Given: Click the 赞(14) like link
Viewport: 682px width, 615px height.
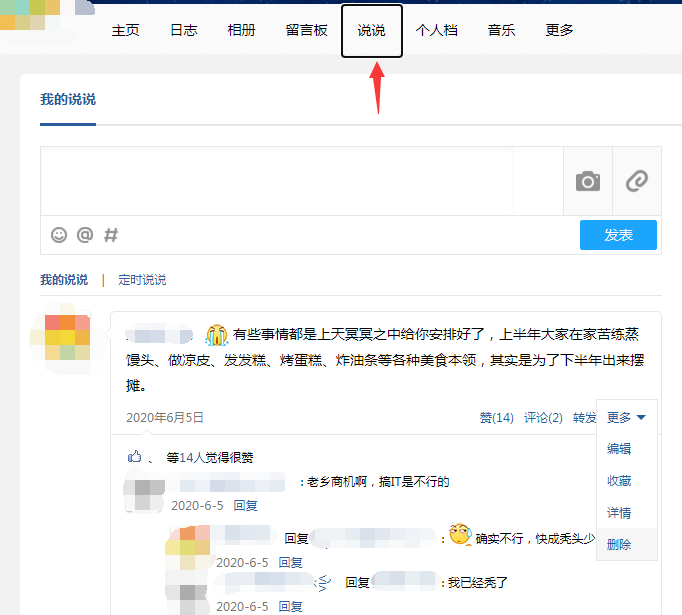Looking at the screenshot, I should [x=496, y=418].
